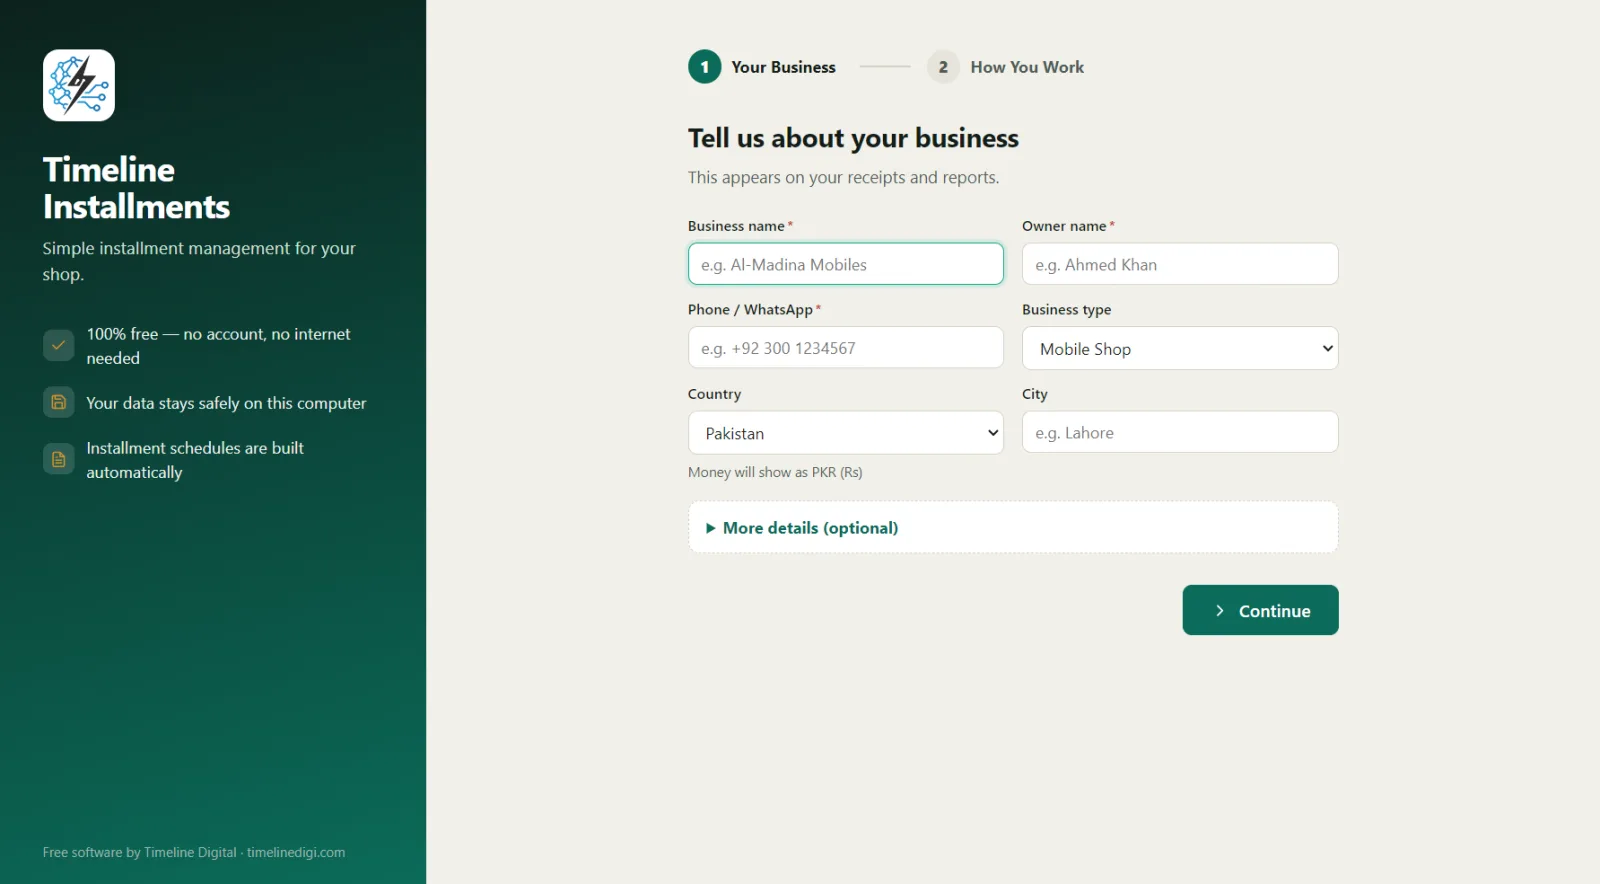This screenshot has height=884, width=1600.
Task: Click the 'Phone / WhatsApp' field label
Action: (750, 310)
